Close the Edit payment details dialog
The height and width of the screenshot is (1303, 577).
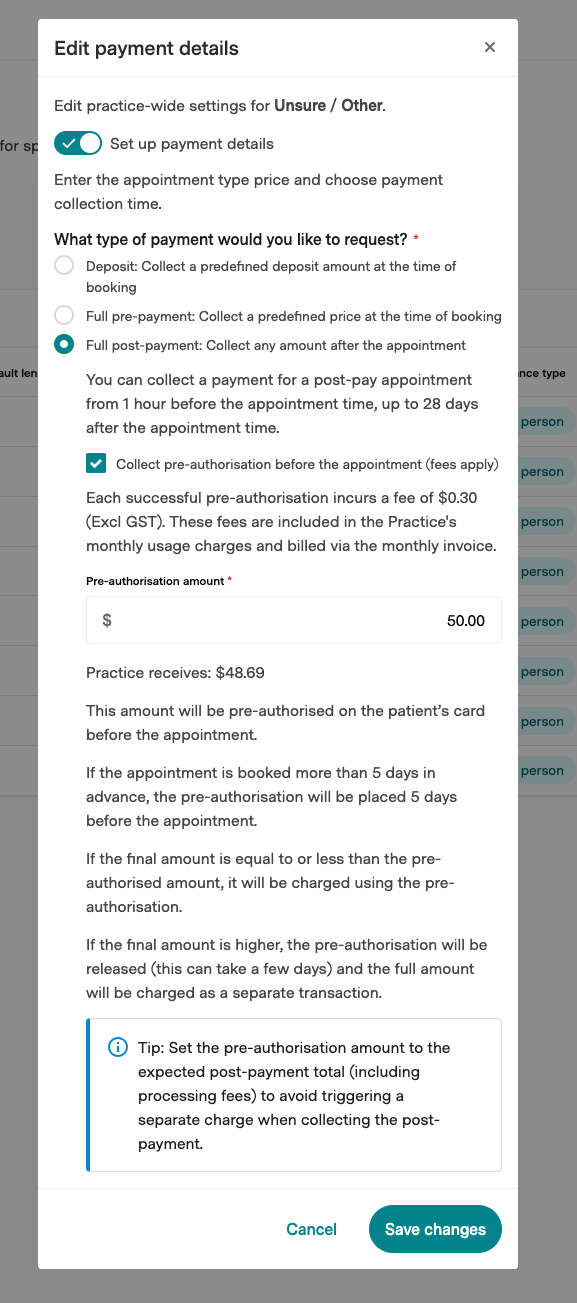point(489,47)
